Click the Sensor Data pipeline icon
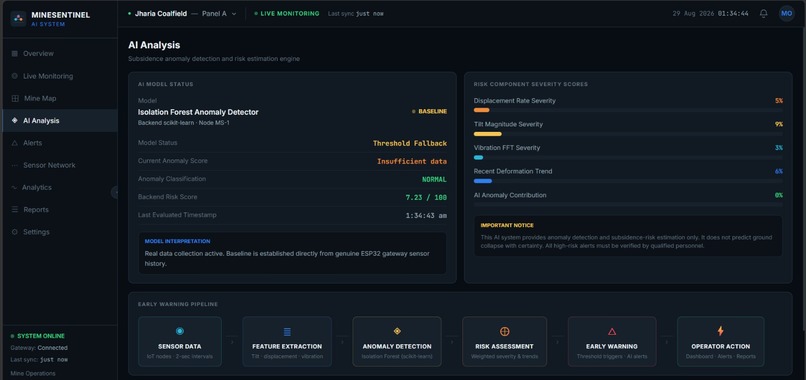 [x=179, y=331]
